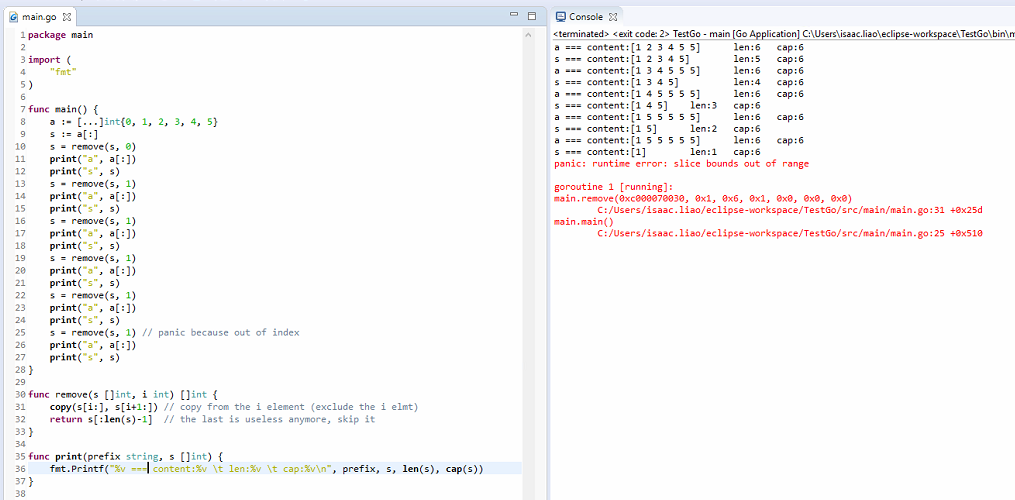The width and height of the screenshot is (1015, 500).
Task: Click the goroutine 1 [running] console line
Action: point(613,187)
